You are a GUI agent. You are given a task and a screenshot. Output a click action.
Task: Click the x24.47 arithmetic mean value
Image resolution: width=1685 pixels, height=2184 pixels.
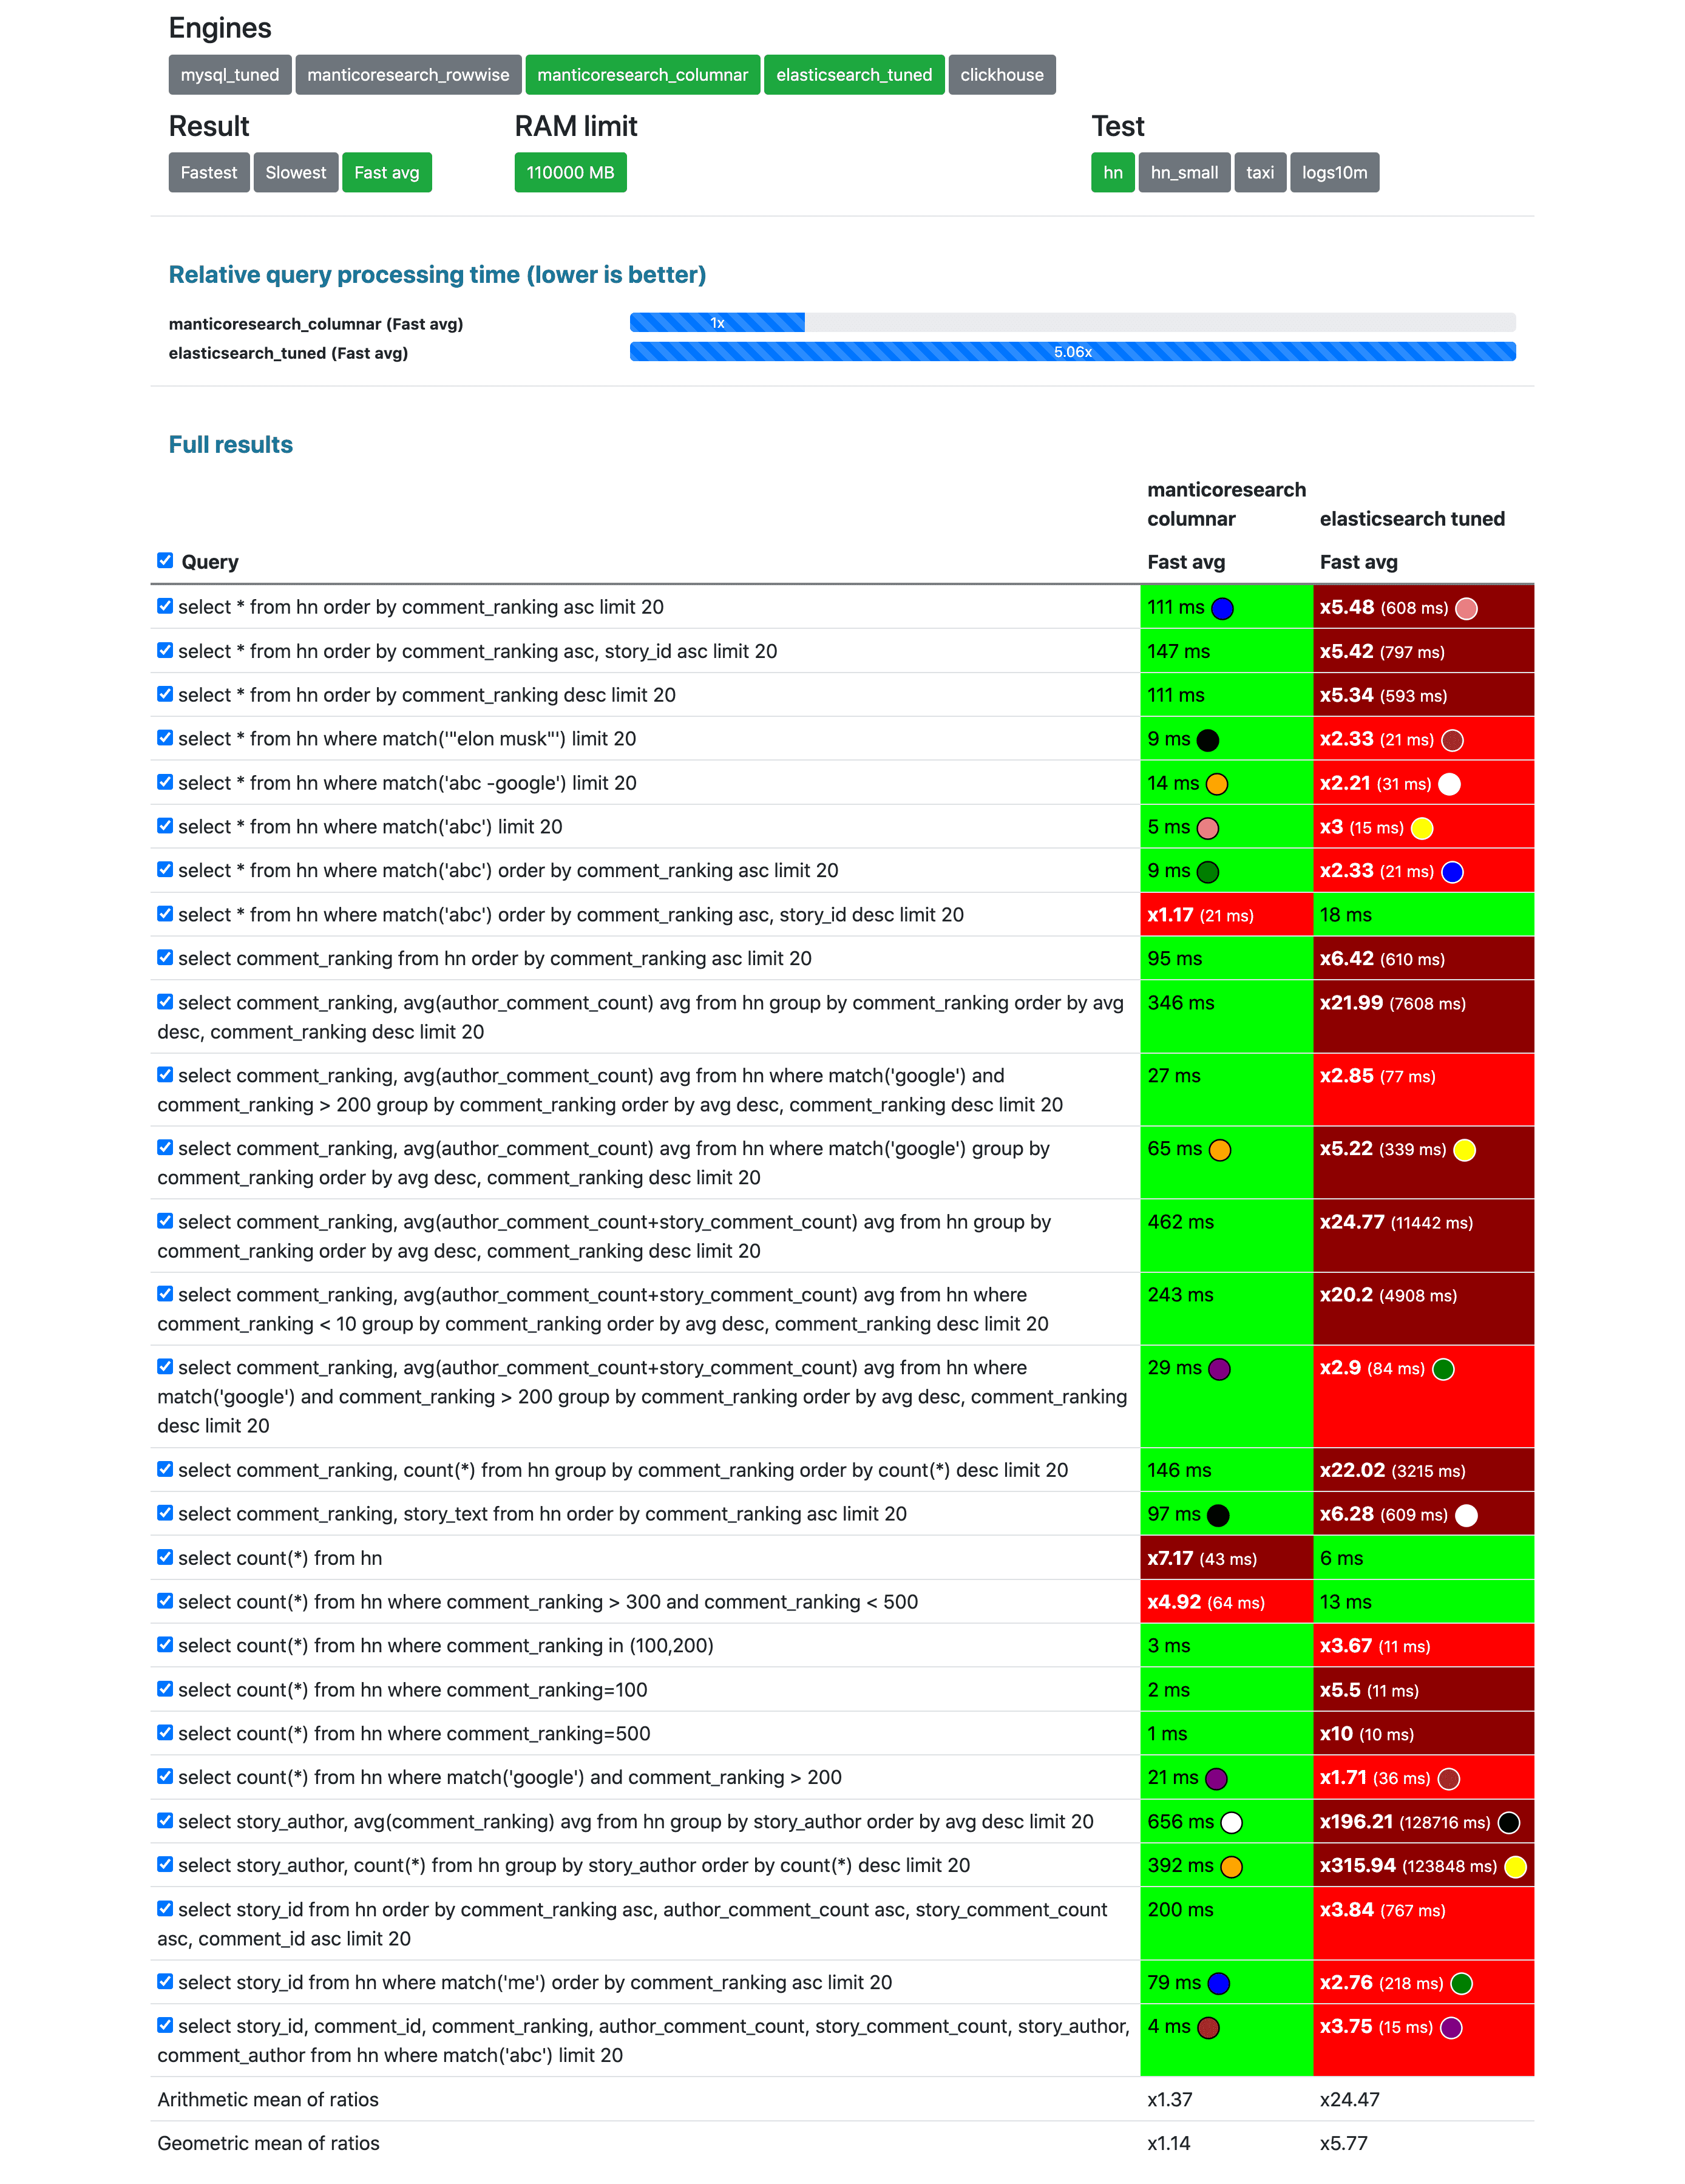coord(1349,2099)
